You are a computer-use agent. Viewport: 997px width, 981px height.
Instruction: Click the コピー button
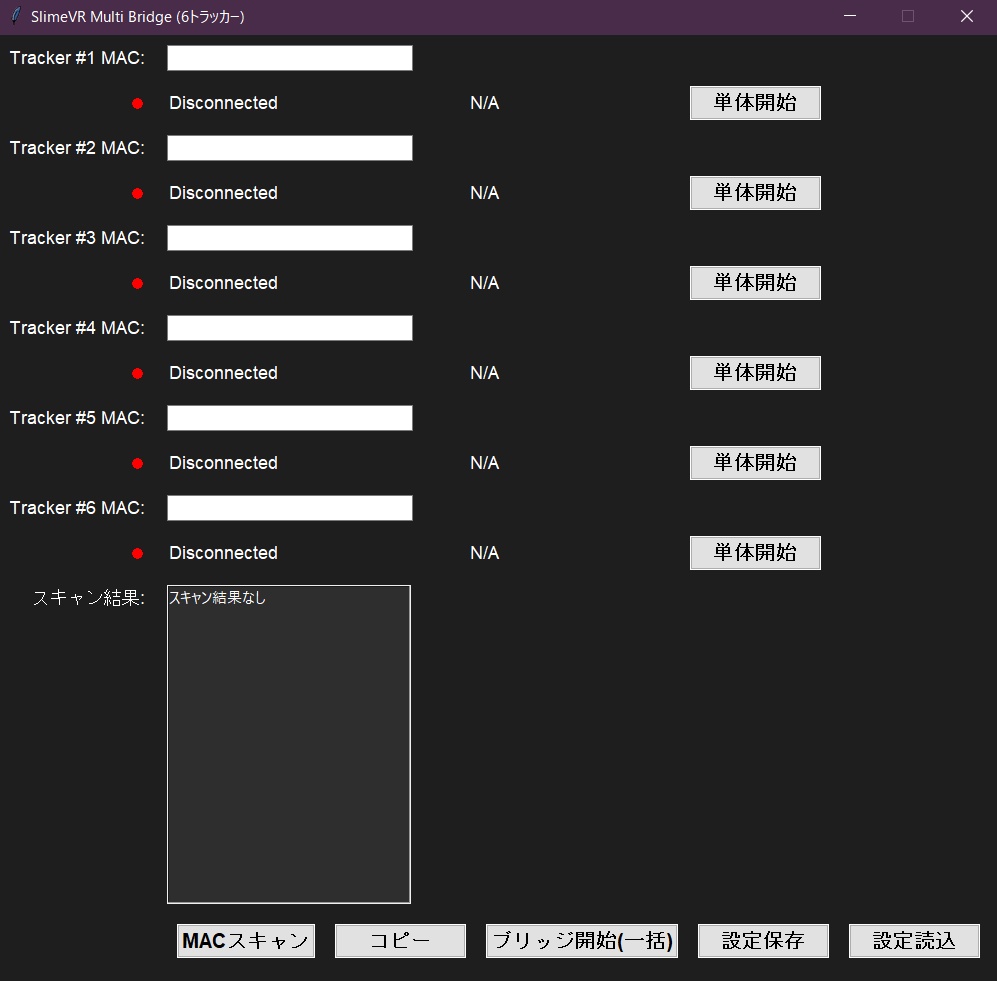point(400,941)
